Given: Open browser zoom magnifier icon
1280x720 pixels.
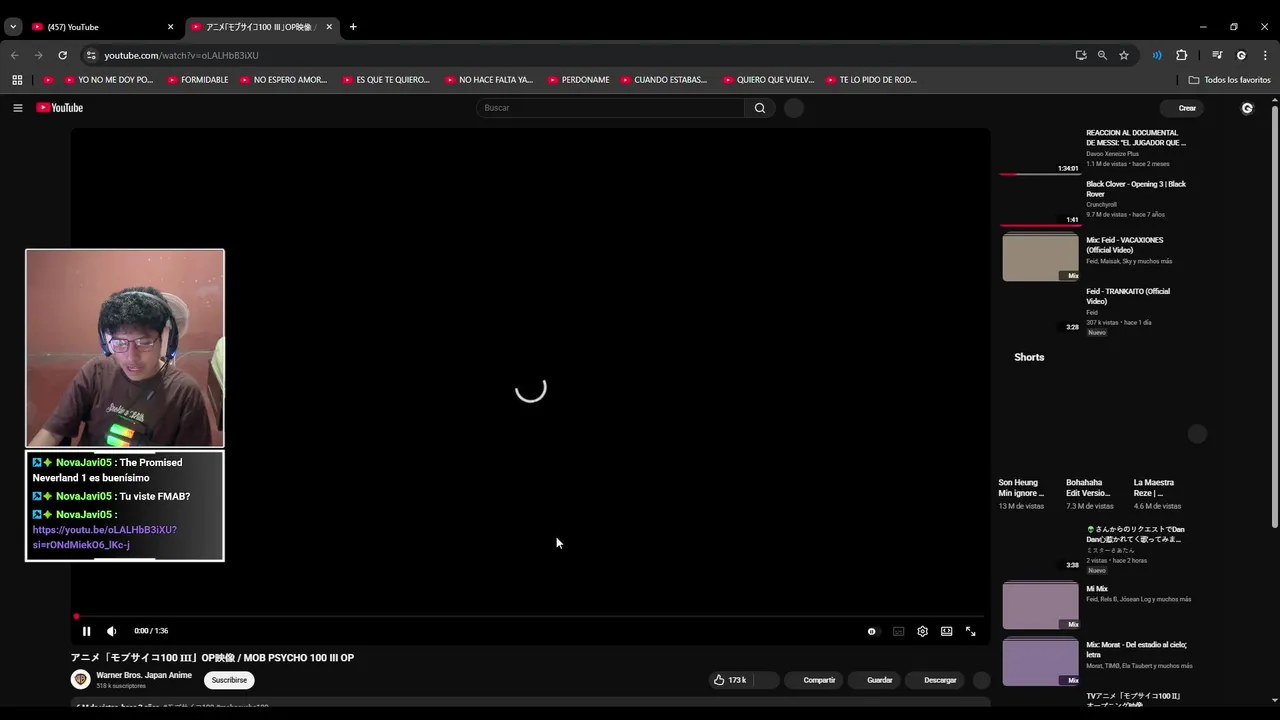Looking at the screenshot, I should (1102, 55).
